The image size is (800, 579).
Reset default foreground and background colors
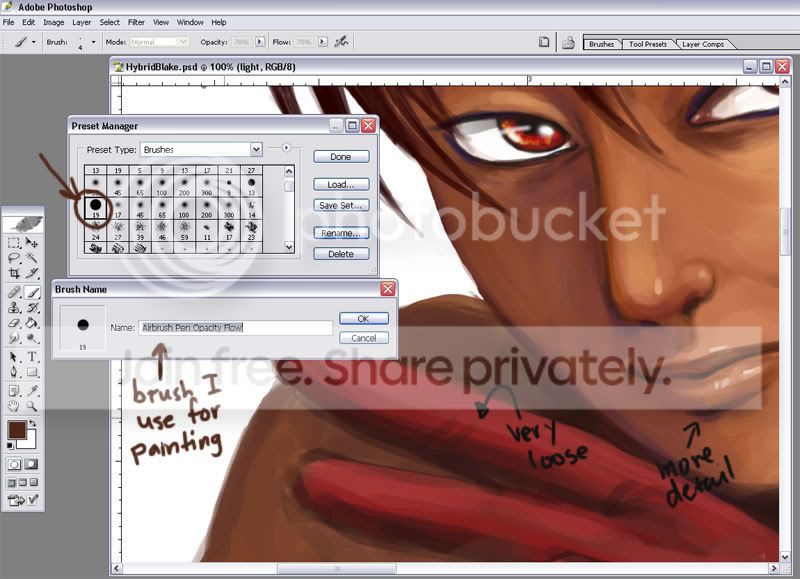(x=10, y=446)
